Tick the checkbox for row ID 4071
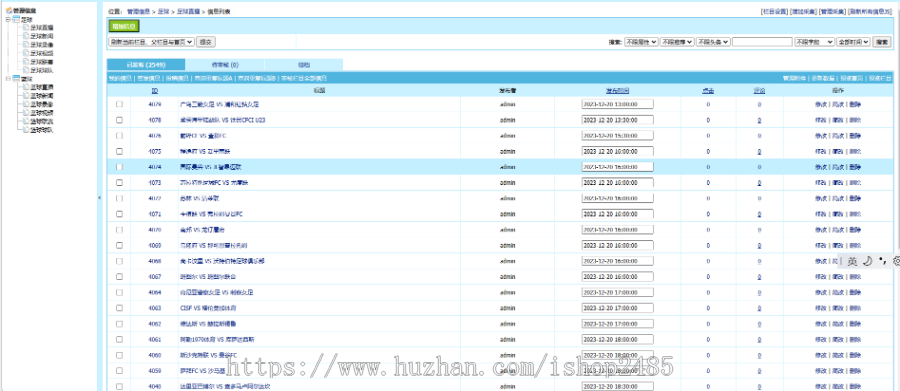This screenshot has height=391, width=900. pos(119,214)
